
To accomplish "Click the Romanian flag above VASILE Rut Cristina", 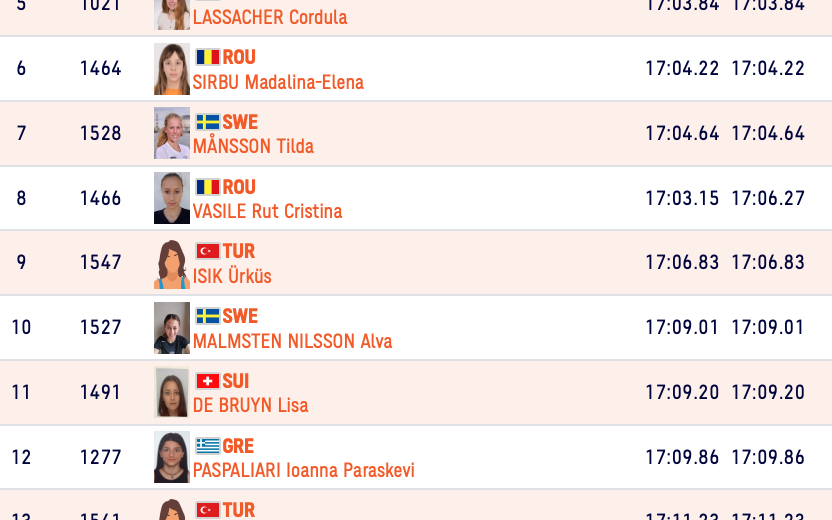I will tap(207, 187).
